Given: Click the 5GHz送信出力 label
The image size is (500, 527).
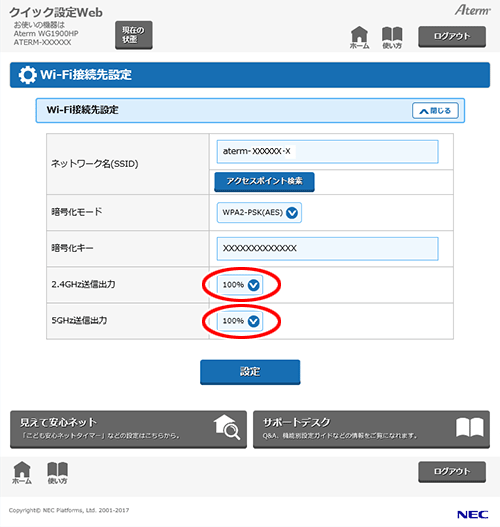Looking at the screenshot, I should pyautogui.click(x=79, y=320).
